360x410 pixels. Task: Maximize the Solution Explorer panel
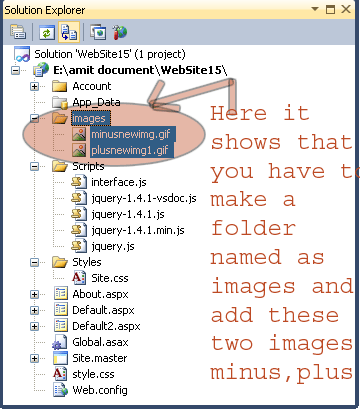coord(330,9)
